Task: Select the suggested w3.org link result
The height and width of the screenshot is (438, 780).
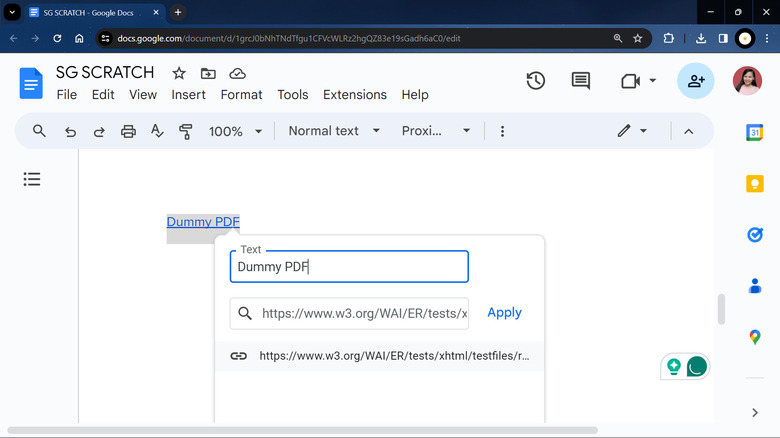Action: (379, 356)
